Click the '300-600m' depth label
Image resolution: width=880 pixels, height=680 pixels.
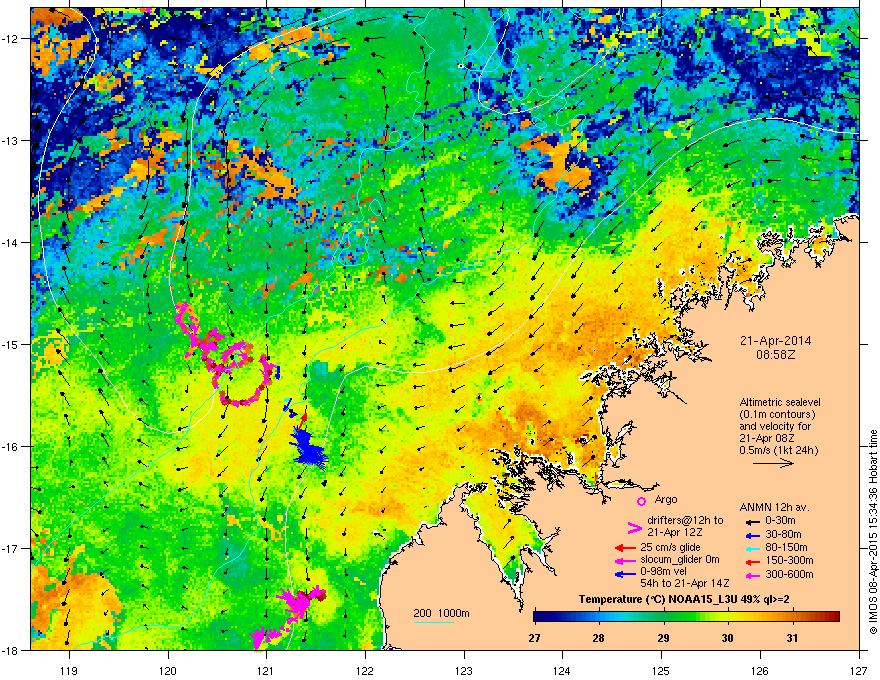789,575
